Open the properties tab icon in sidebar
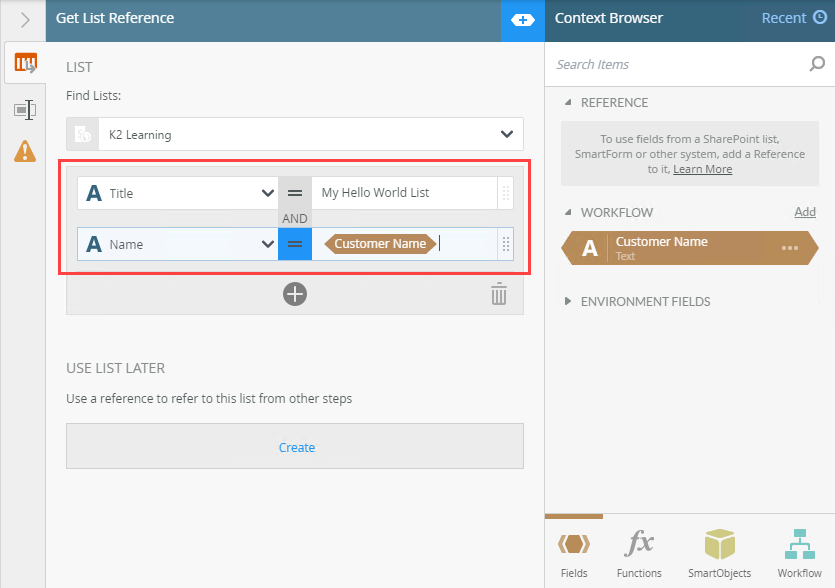This screenshot has height=588, width=835. [24, 109]
